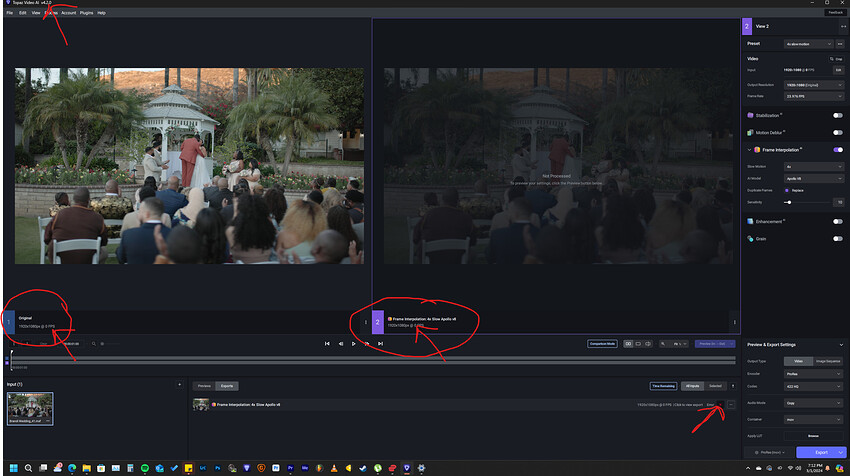Viewport: 850px width, 476px height.
Task: Step back one frame
Action: coord(340,344)
